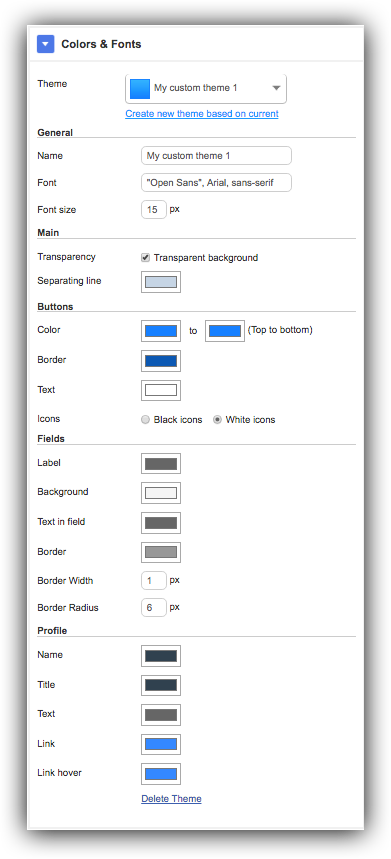Click the Black icons label text
This screenshot has height=859, width=391.
(178, 420)
